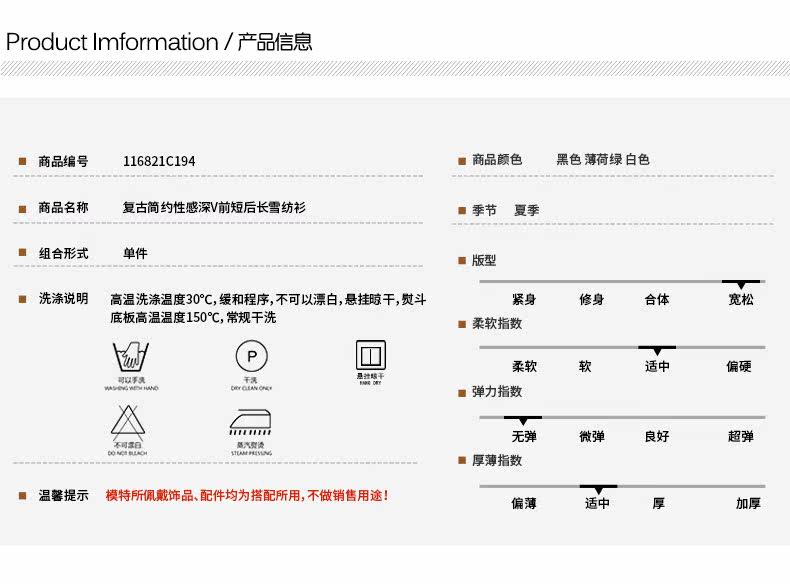
Task: Click the elasticity label 无弹
Action: point(524,436)
